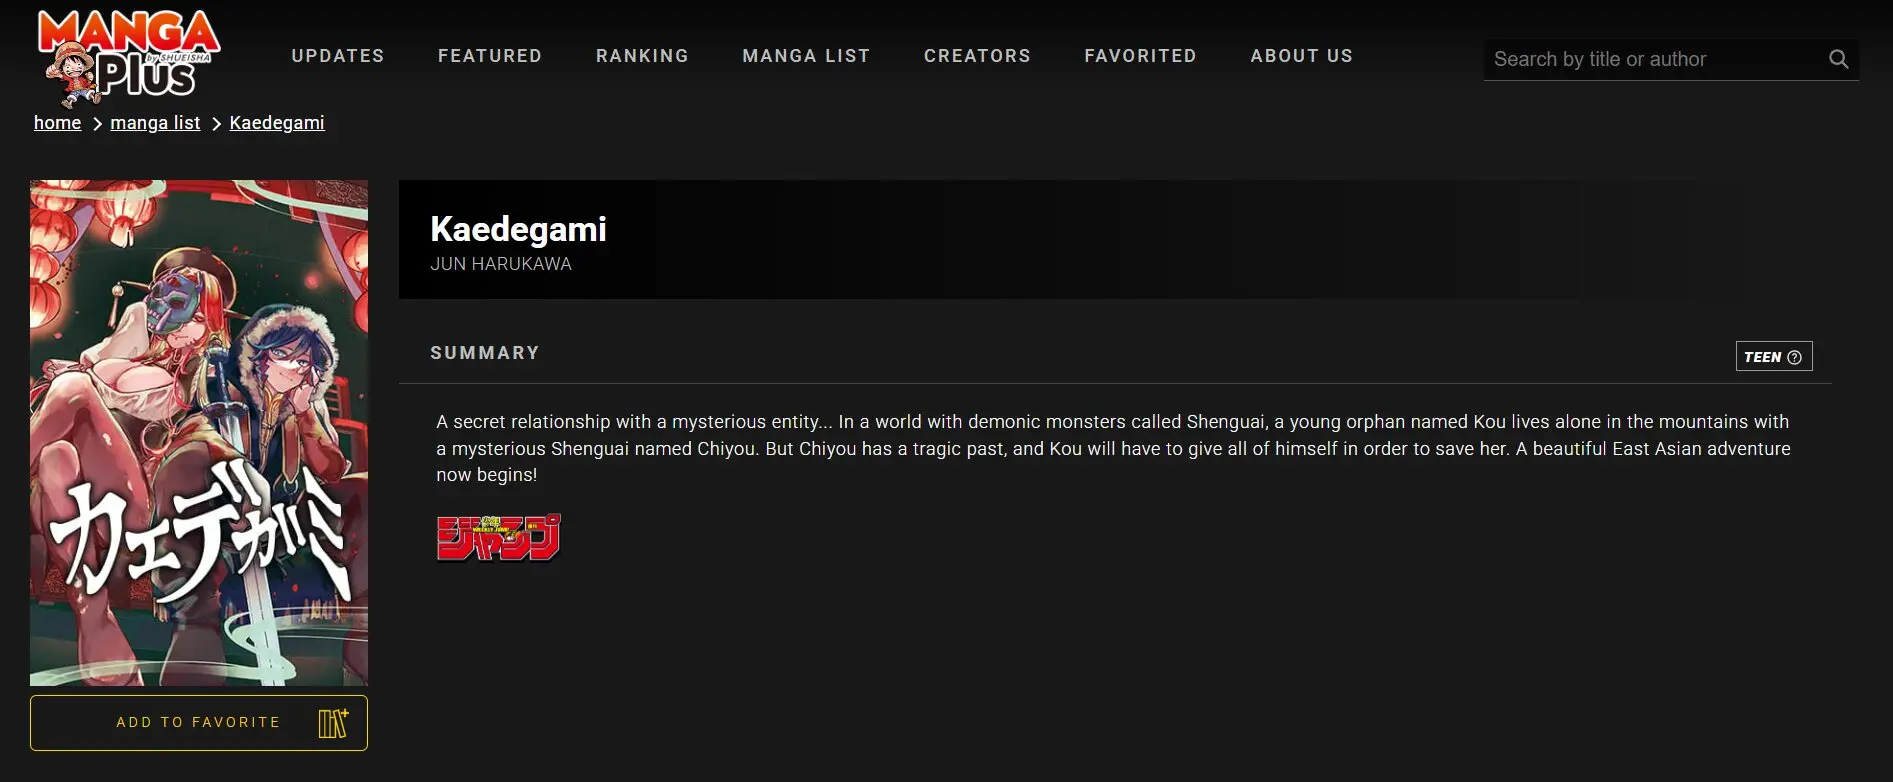The height and width of the screenshot is (782, 1893).
Task: Click the Kaedegami breadcrumb link
Action: (x=277, y=123)
